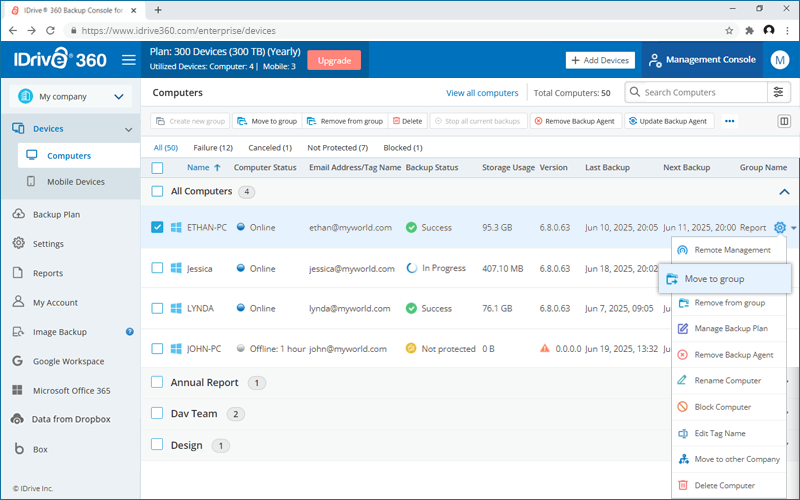Open Management Console
Viewport: 800px width, 500px height.
pos(702,60)
